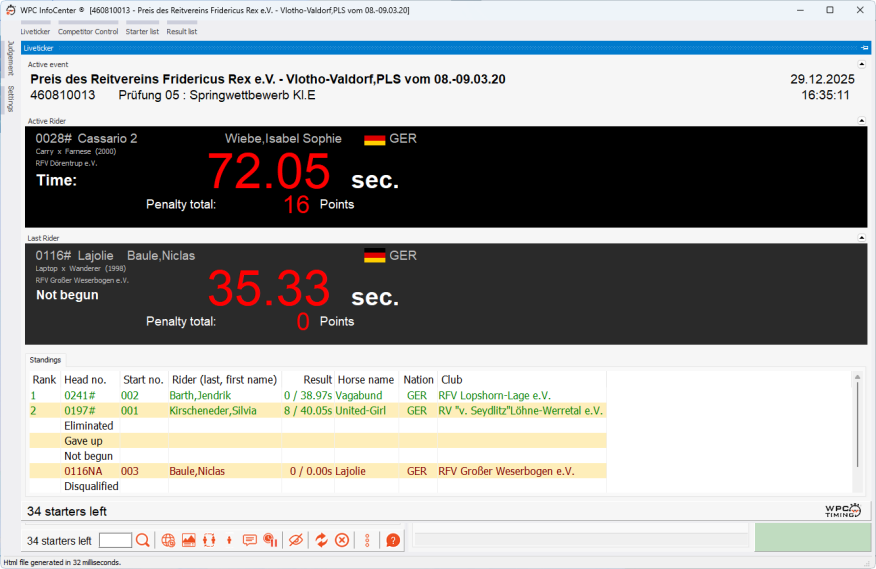Open the three-dots more options menu

[x=368, y=540]
